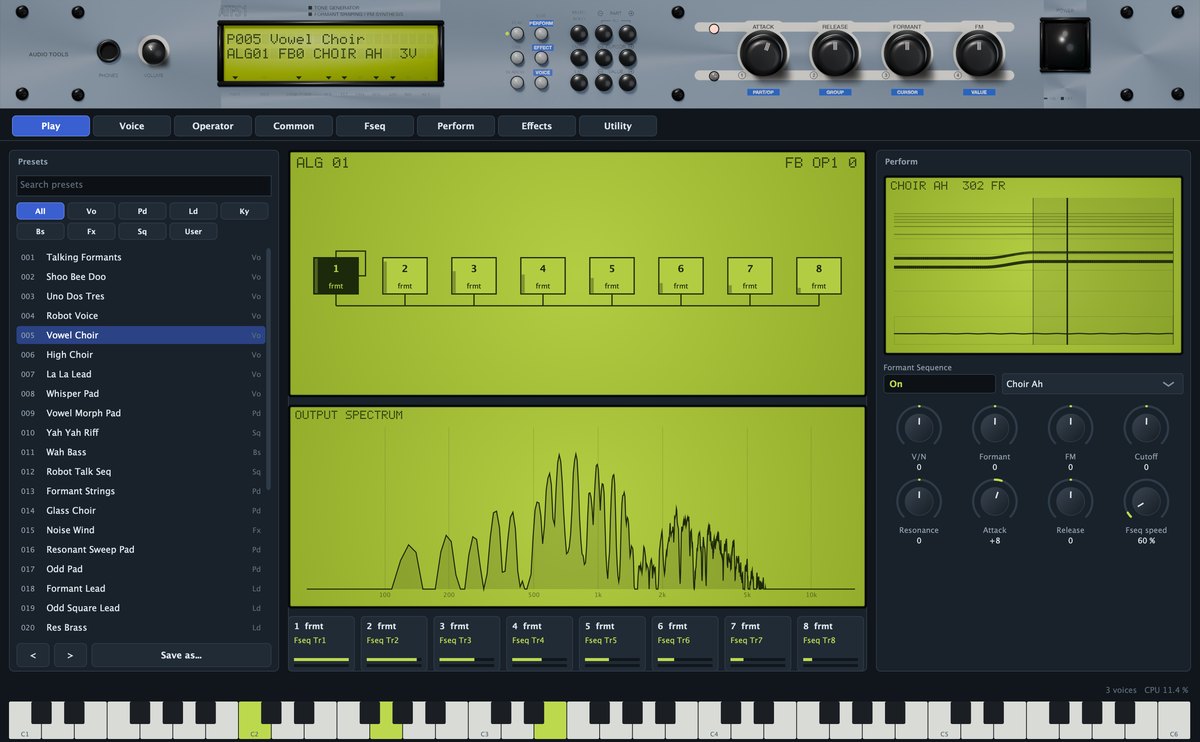Open the Choir Ah formant sequence dropdown
The width and height of the screenshot is (1200, 742).
[1092, 384]
